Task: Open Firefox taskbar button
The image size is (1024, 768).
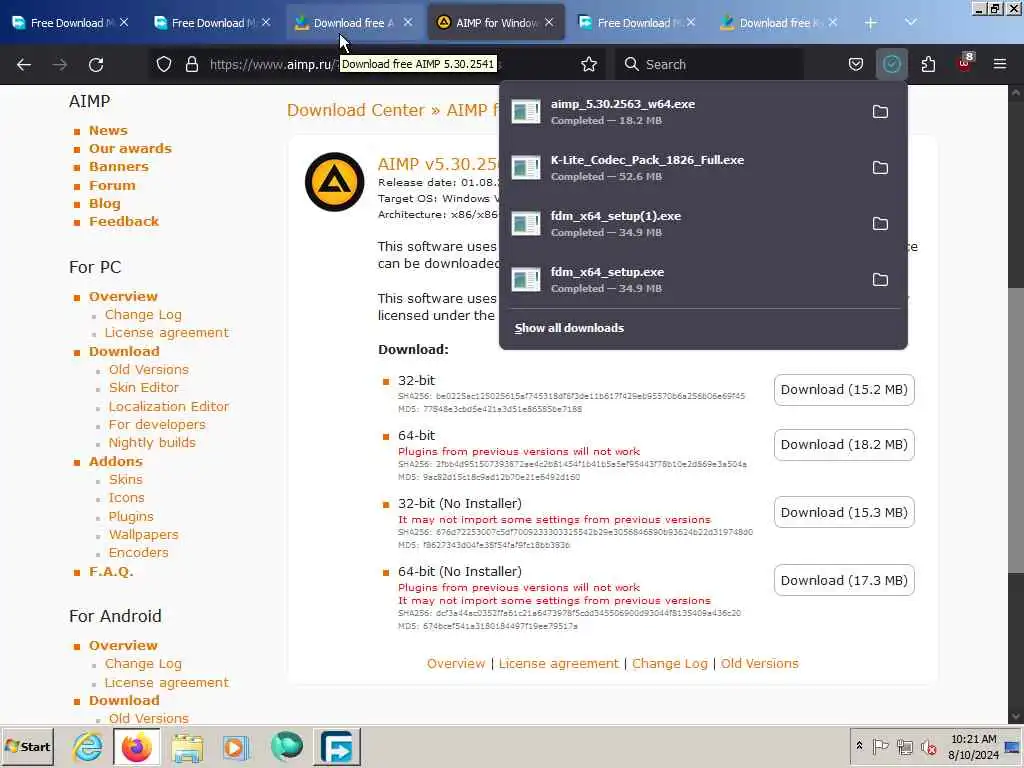Action: click(x=136, y=746)
